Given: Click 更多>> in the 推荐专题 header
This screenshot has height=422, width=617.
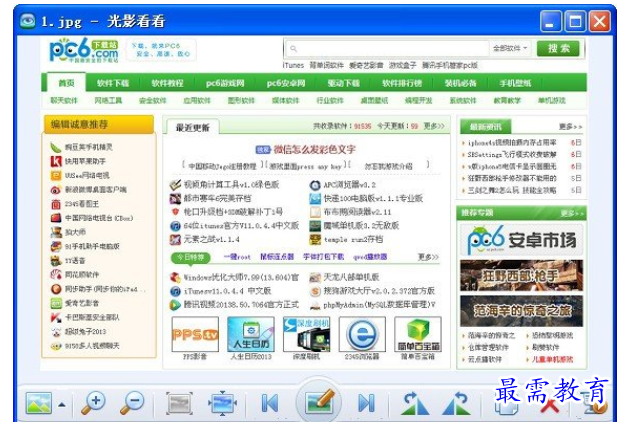Looking at the screenshot, I should [x=572, y=213].
